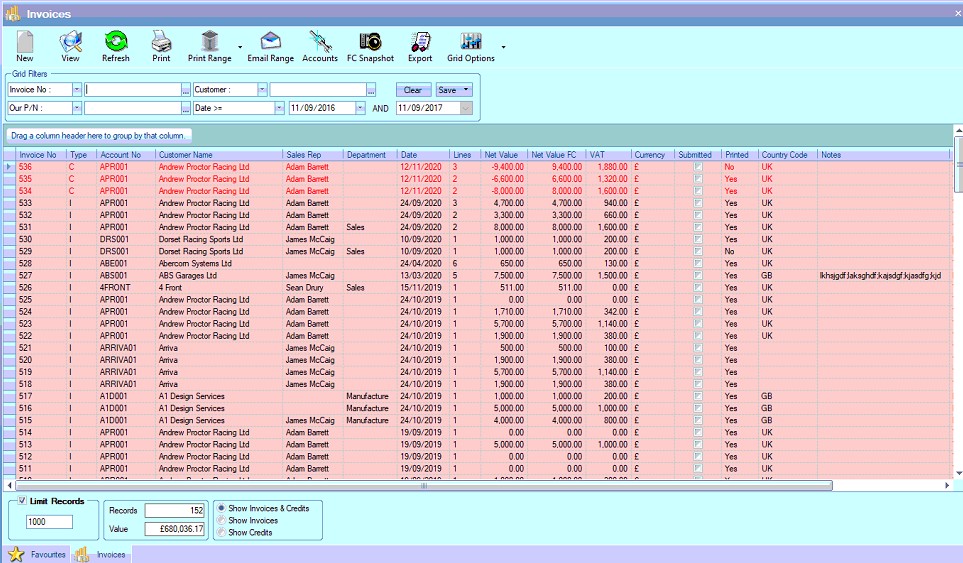Image resolution: width=963 pixels, height=563 pixels.
Task: Select the Show Invoices radio button
Action: click(222, 520)
